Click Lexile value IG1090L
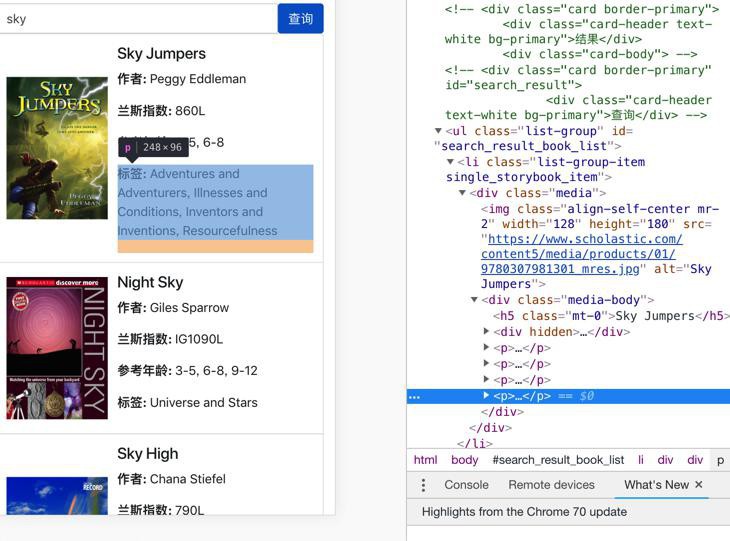Screen dimensions: 730x541 coord(199,339)
